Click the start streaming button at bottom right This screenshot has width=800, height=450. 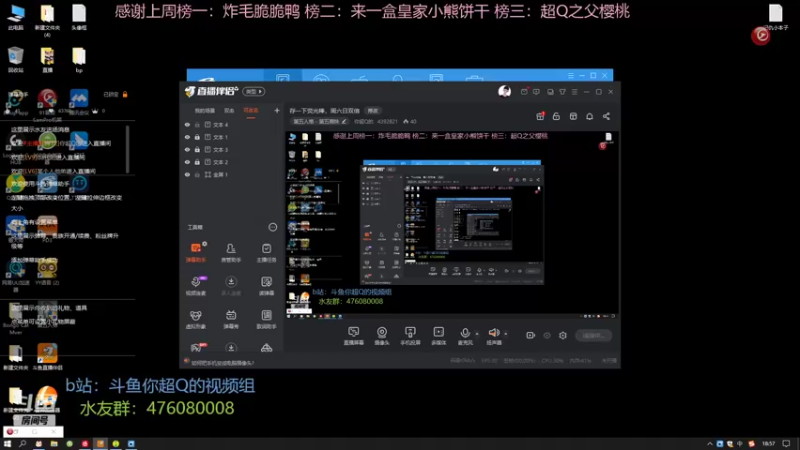point(594,335)
